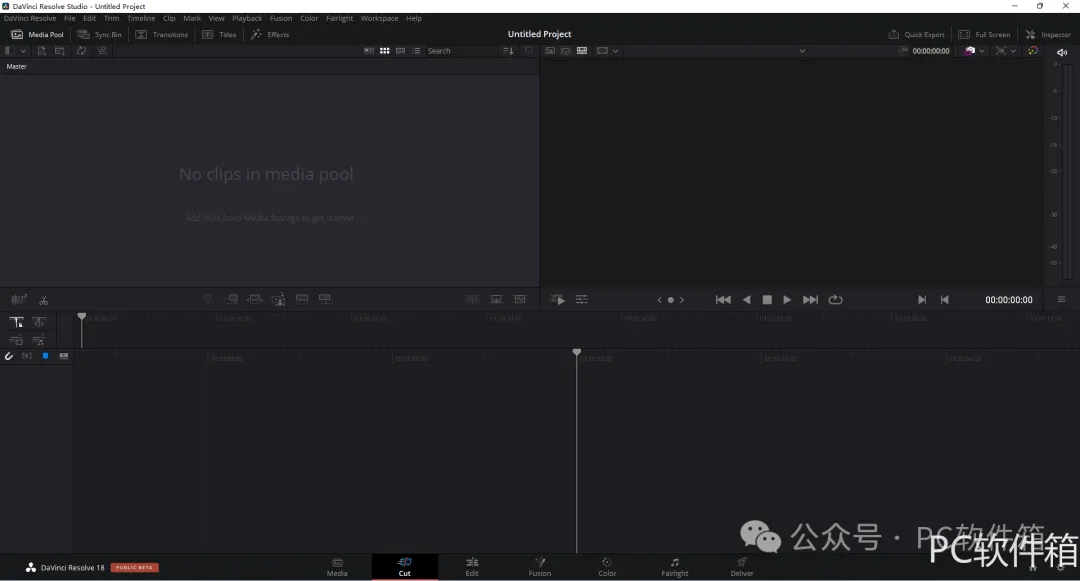
Task: Jump to the previous edit arrow
Action: tap(659, 300)
